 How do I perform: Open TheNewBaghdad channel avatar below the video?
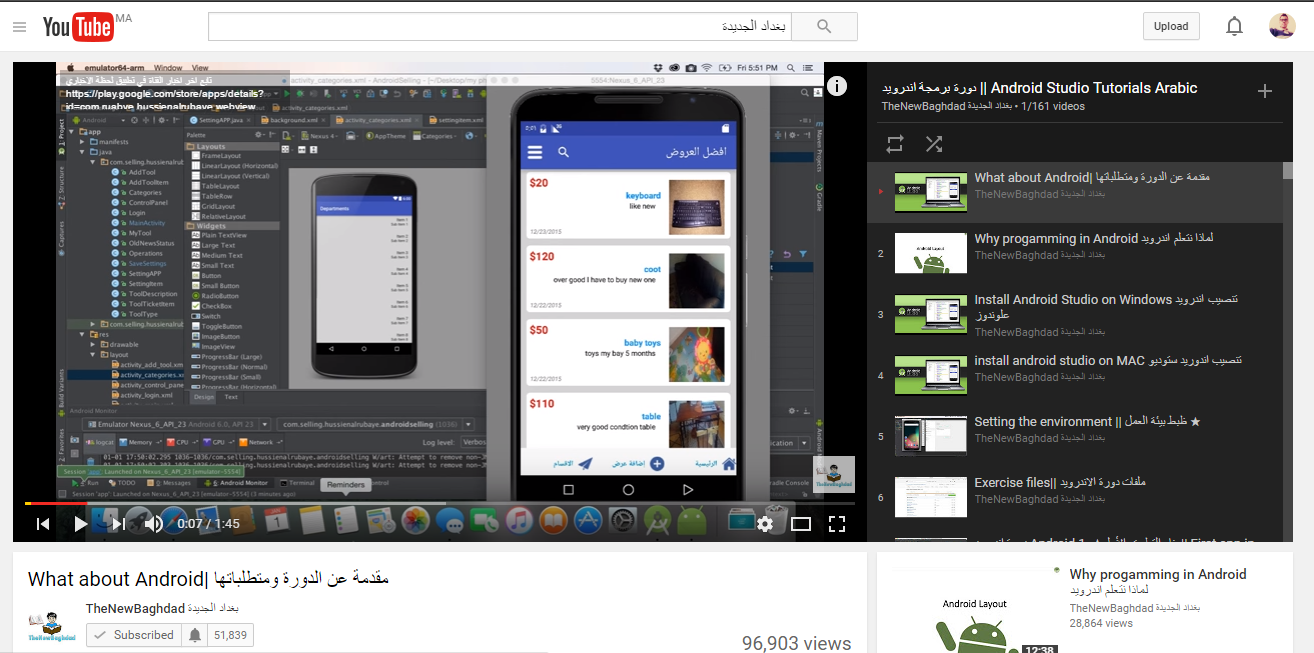52,625
